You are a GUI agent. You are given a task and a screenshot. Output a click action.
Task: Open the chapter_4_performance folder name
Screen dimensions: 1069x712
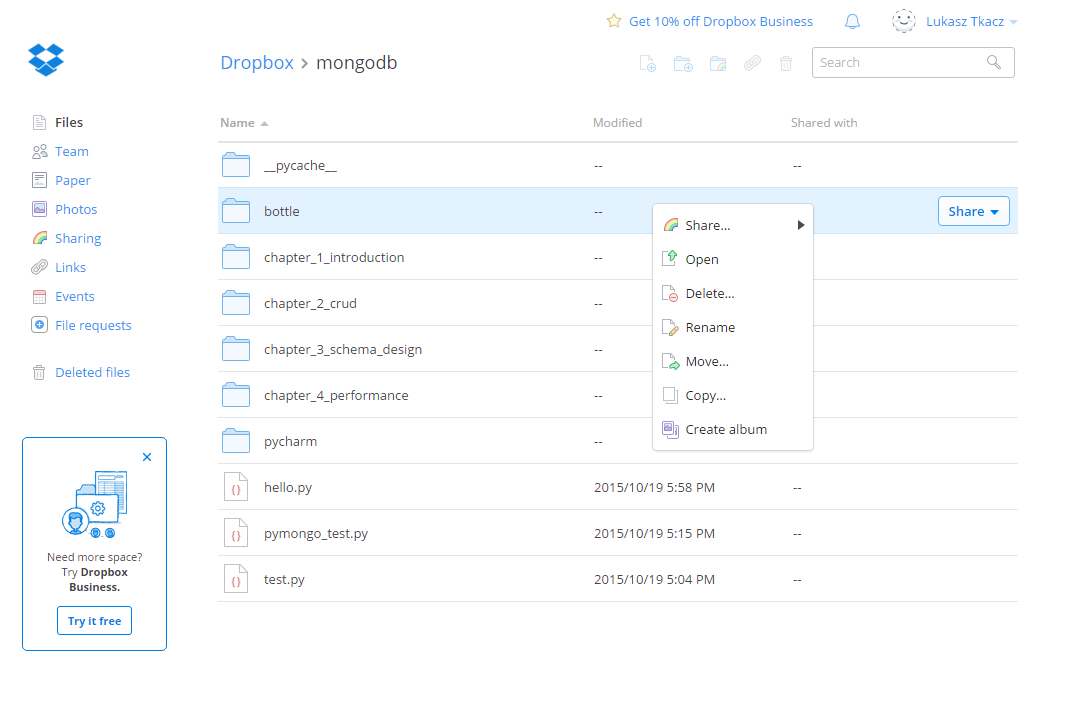336,396
